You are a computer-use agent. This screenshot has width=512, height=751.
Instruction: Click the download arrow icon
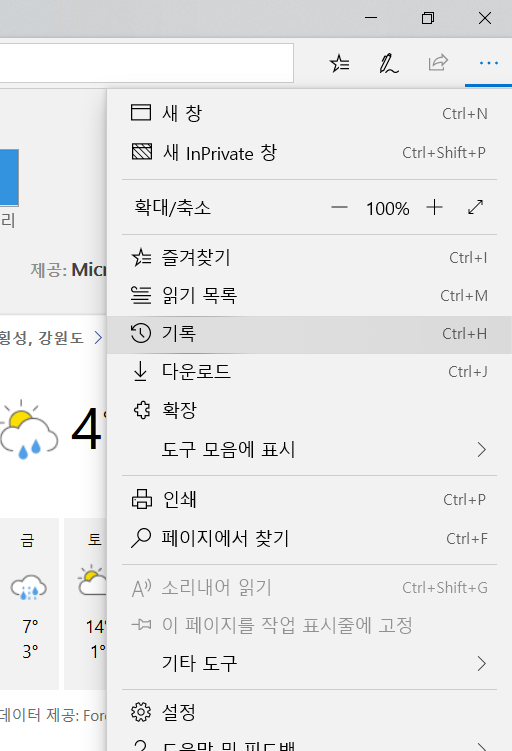(x=140, y=371)
